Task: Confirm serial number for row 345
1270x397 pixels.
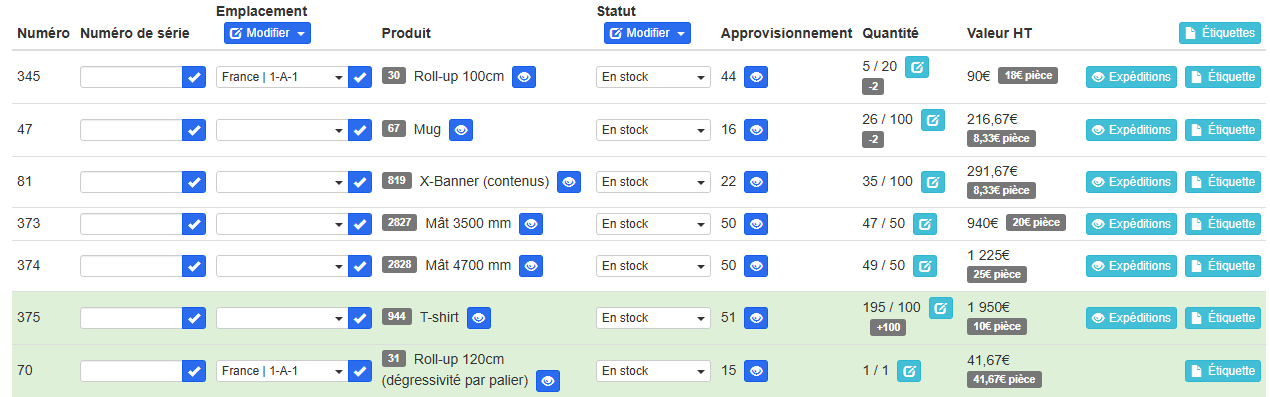Action: tap(195, 77)
